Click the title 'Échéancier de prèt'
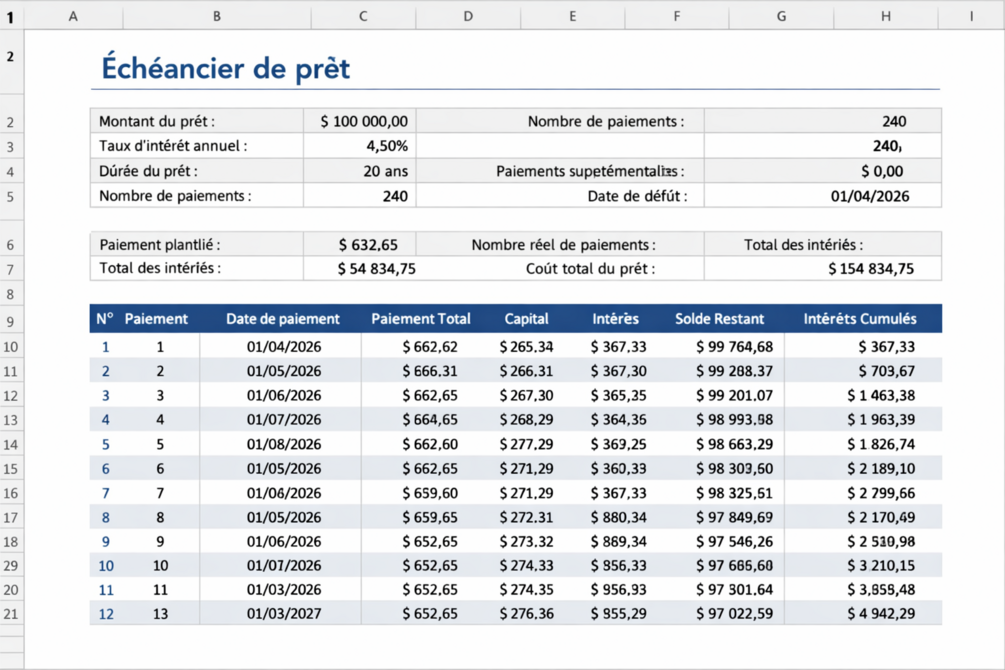 [x=226, y=68]
